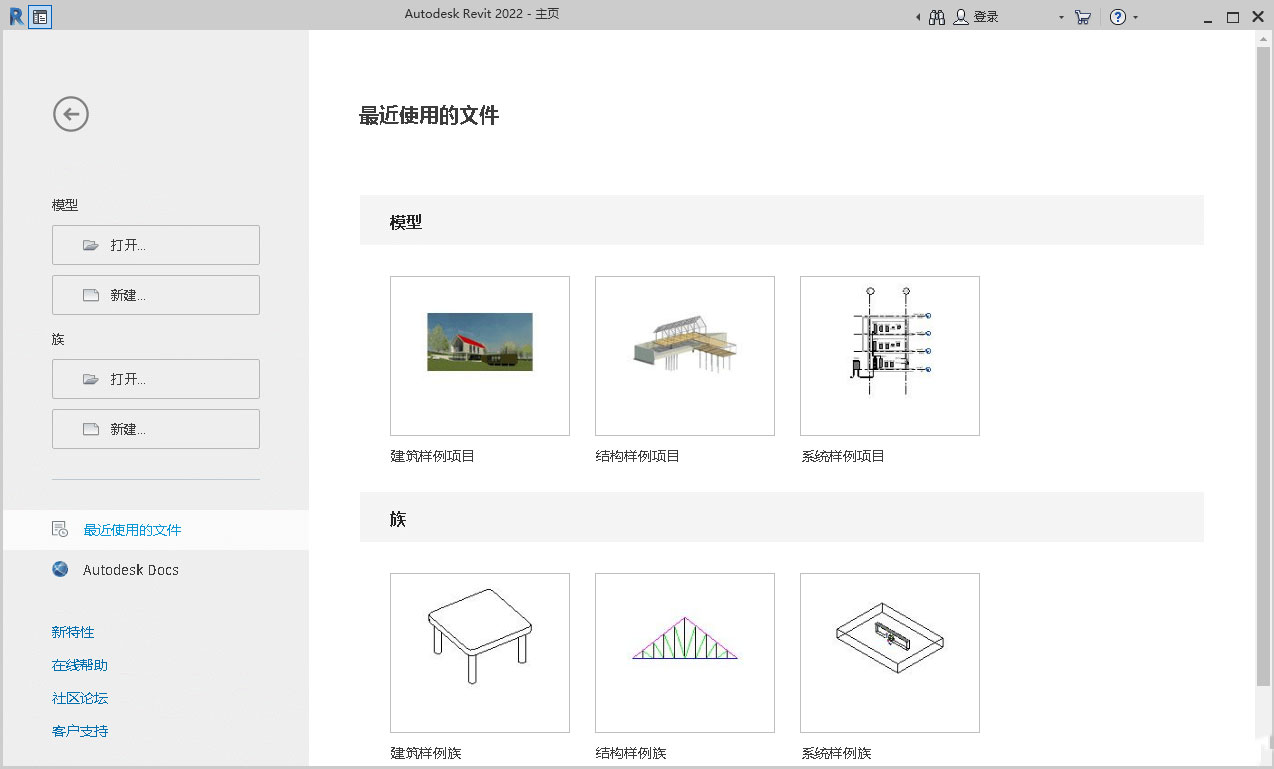Switch to Autodesk Docs in the sidebar
This screenshot has height=769, width=1274.
click(129, 569)
